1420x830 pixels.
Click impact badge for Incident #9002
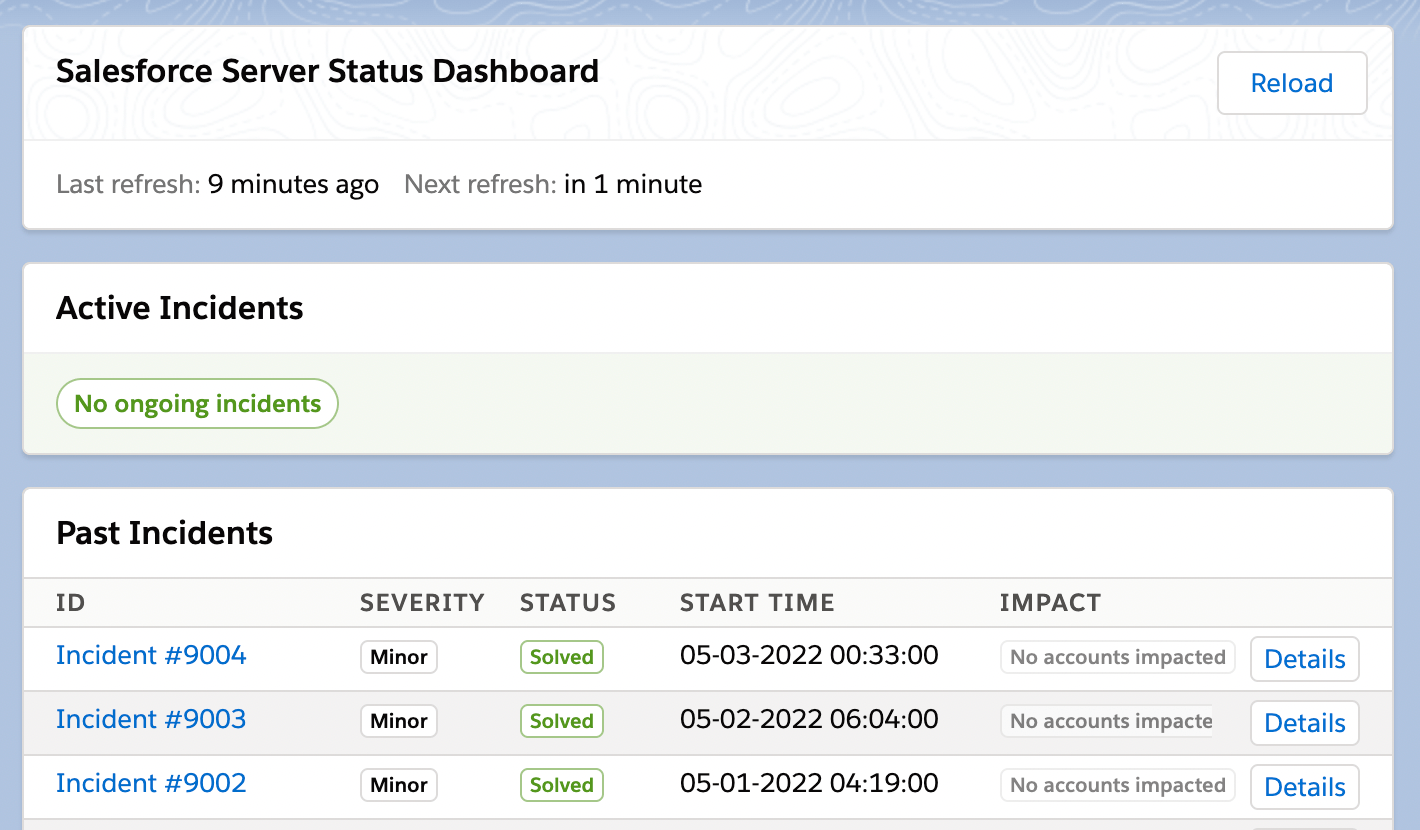1118,785
